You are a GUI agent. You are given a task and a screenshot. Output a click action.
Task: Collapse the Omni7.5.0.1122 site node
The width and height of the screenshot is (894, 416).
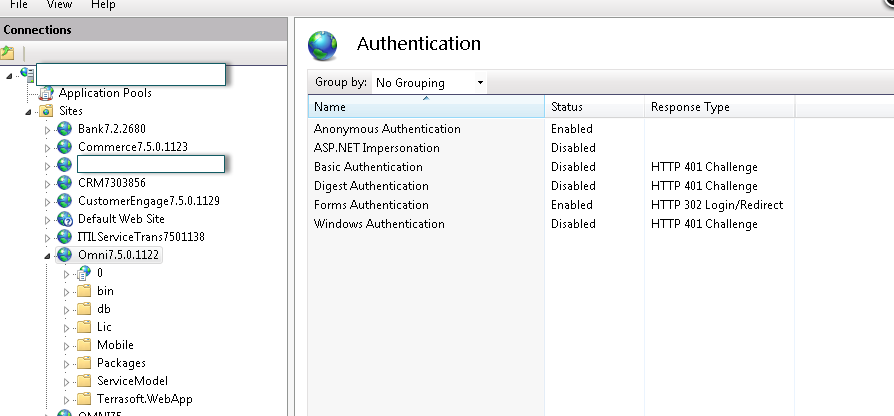coord(47,256)
